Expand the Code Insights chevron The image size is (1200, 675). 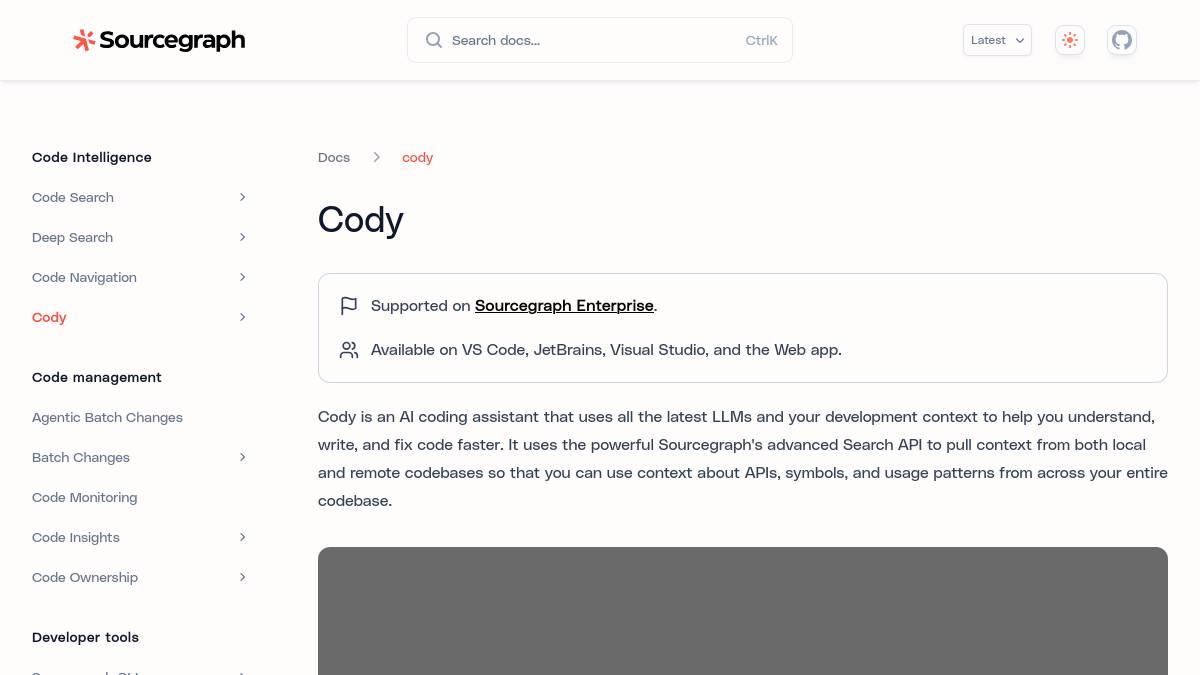pyautogui.click(x=242, y=537)
